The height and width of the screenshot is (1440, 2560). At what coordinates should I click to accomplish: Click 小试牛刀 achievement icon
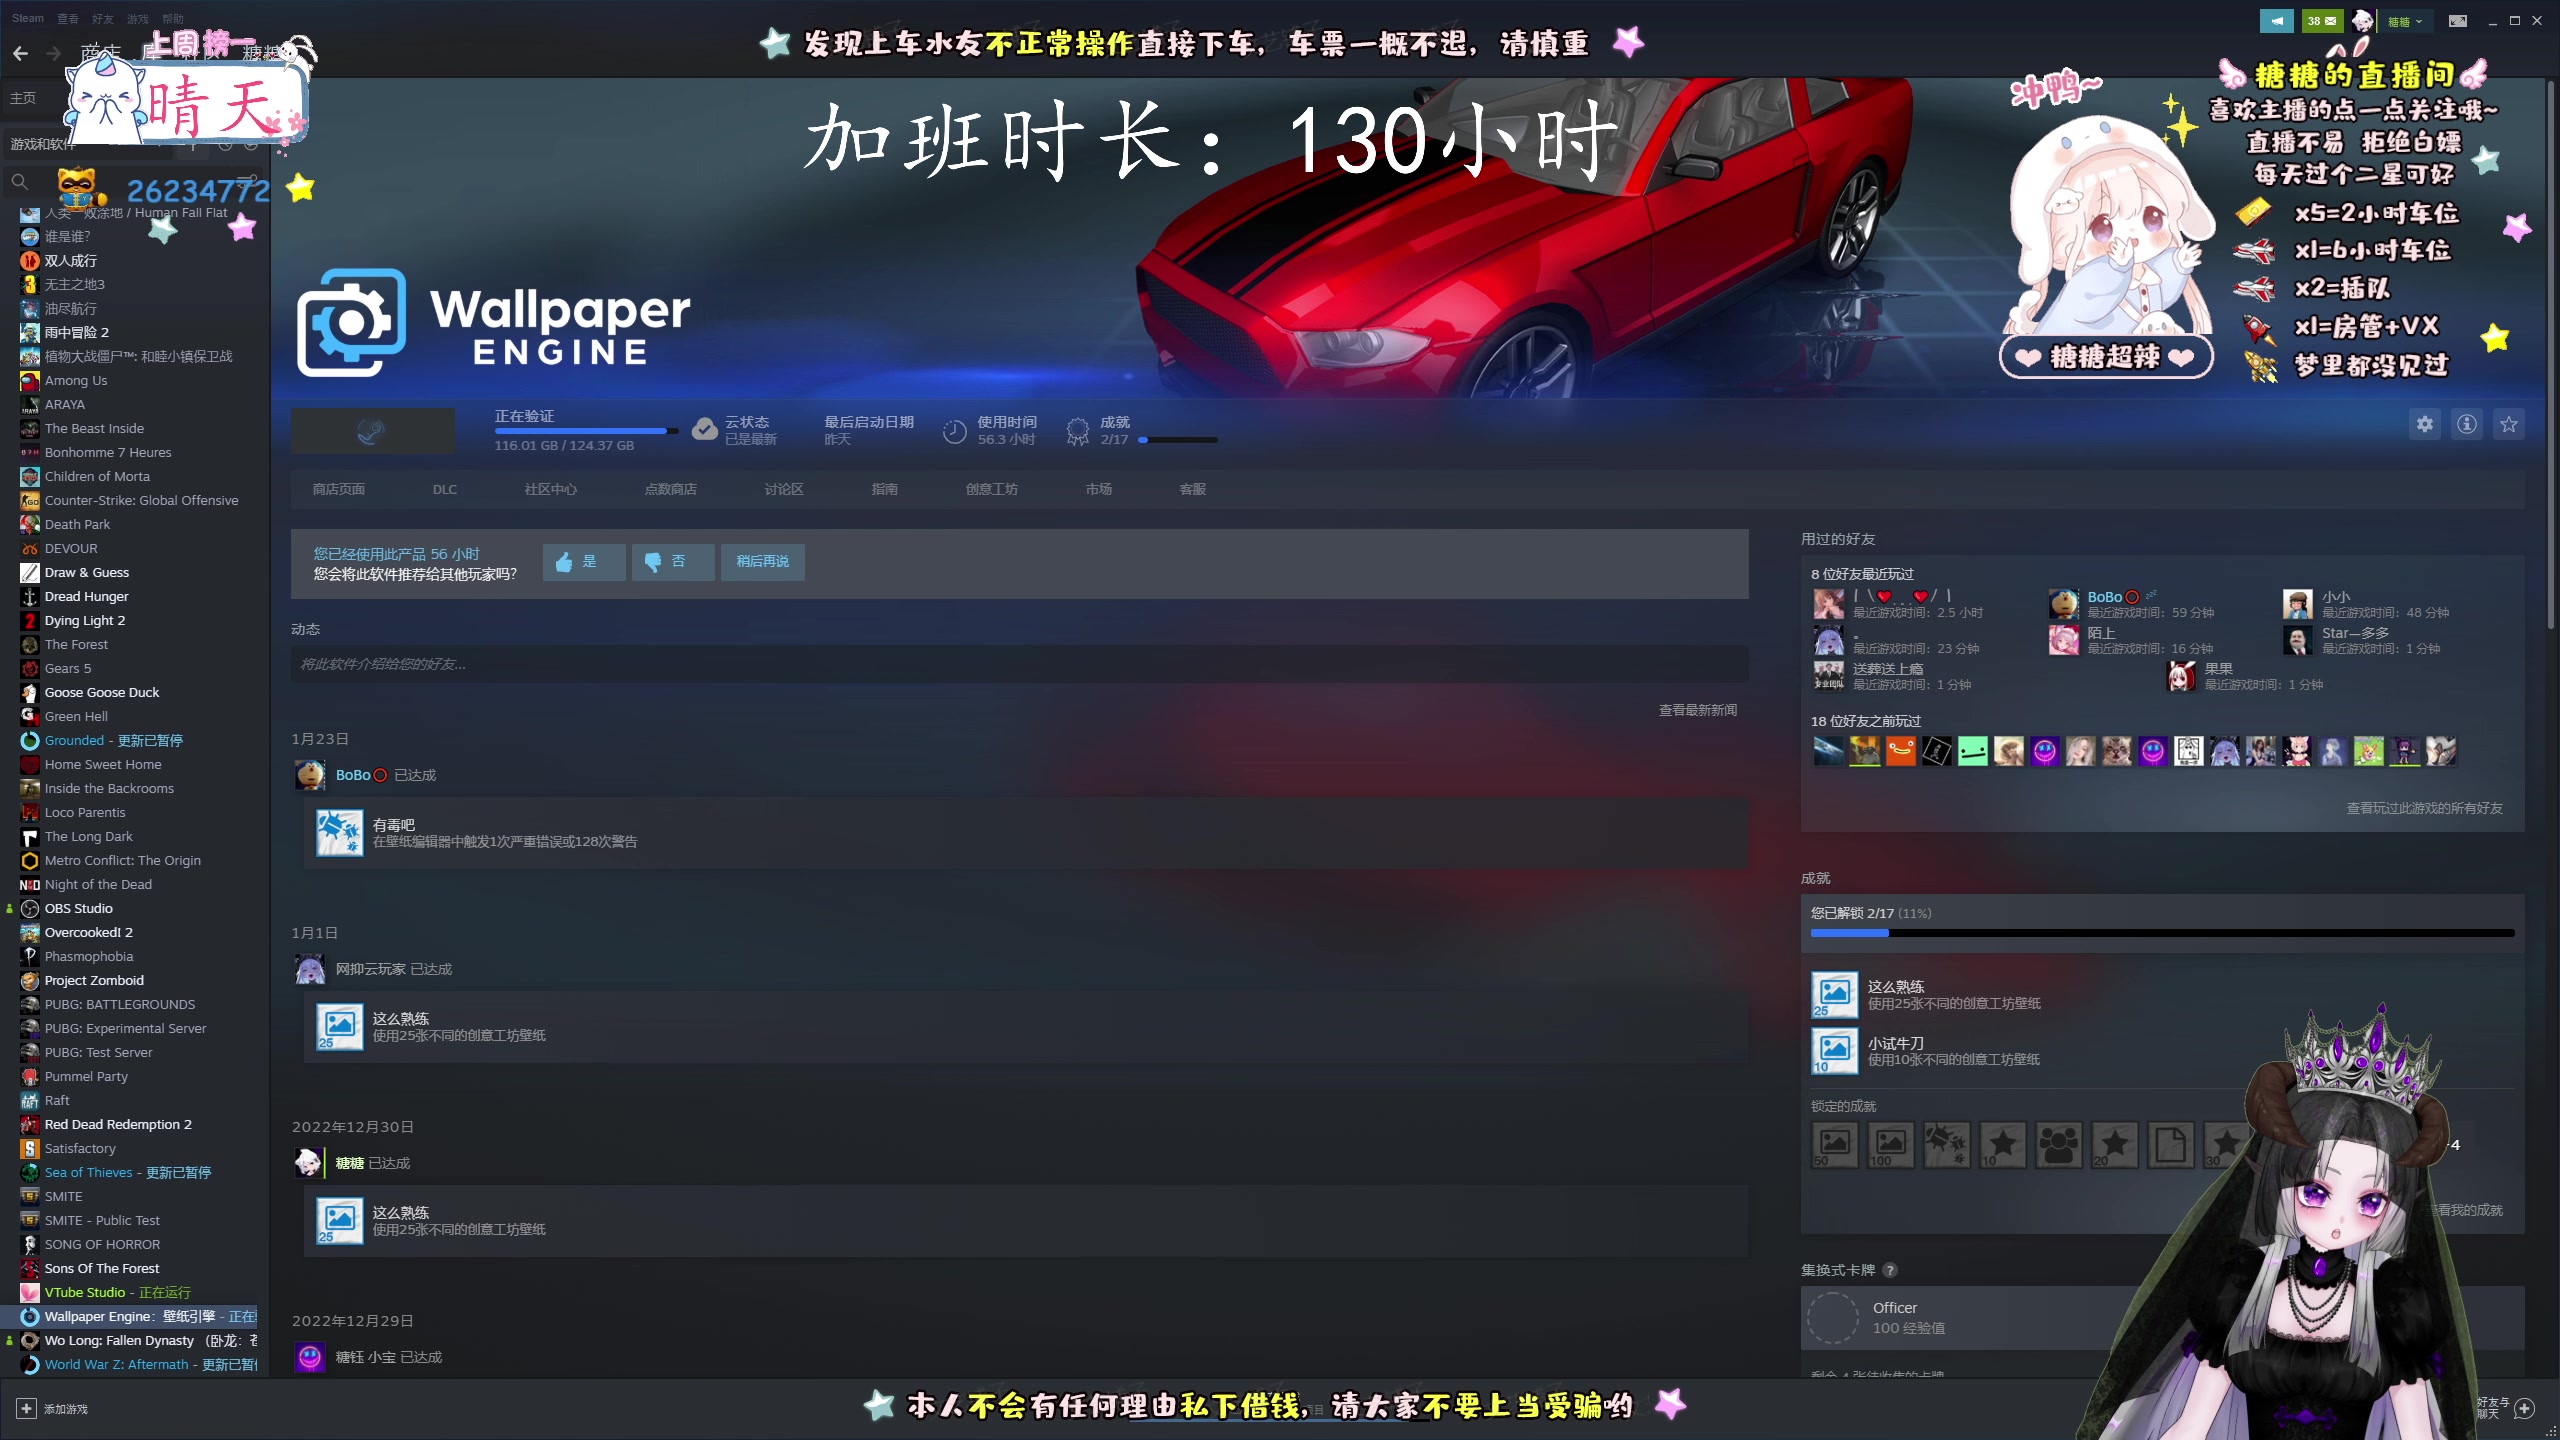coord(1835,1051)
